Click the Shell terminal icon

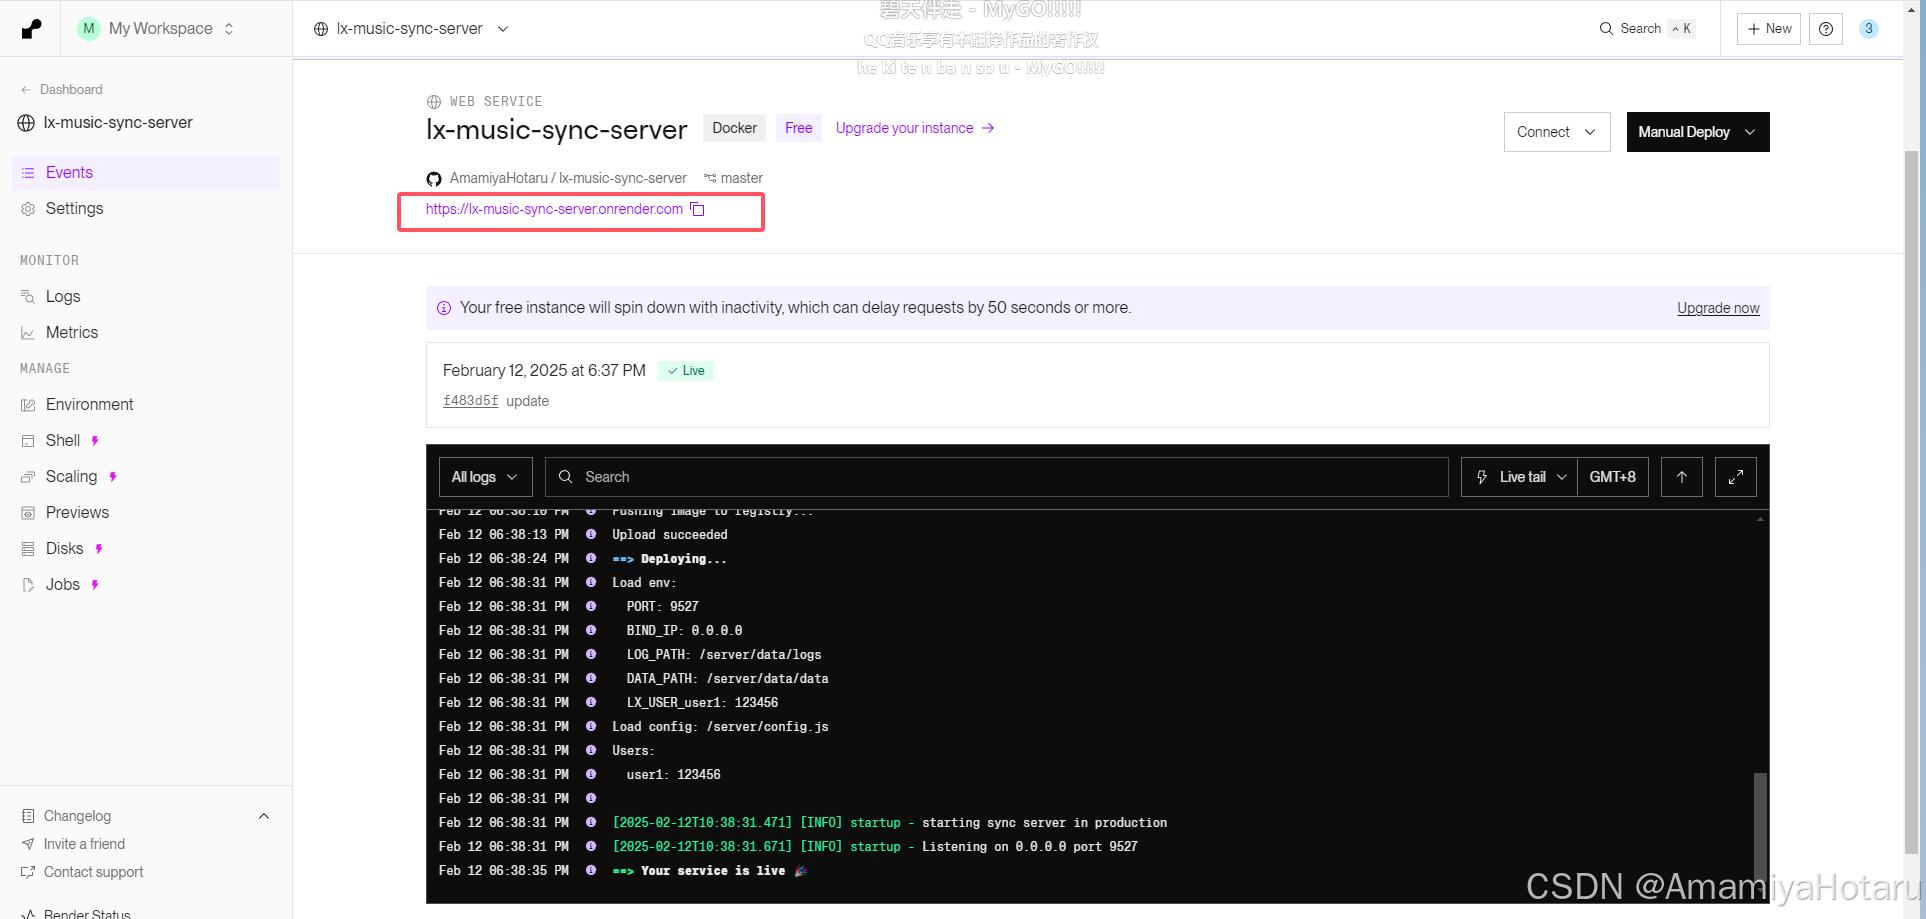[x=28, y=441]
